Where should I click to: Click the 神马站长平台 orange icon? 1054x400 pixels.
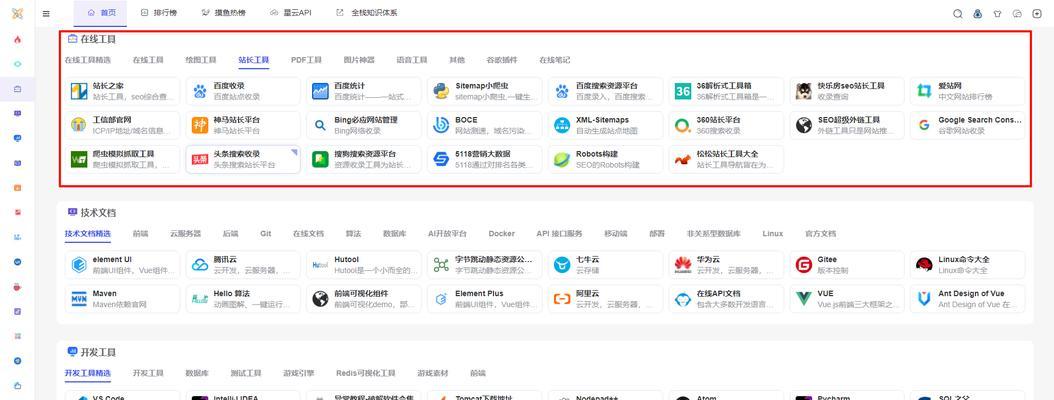[x=200, y=125]
